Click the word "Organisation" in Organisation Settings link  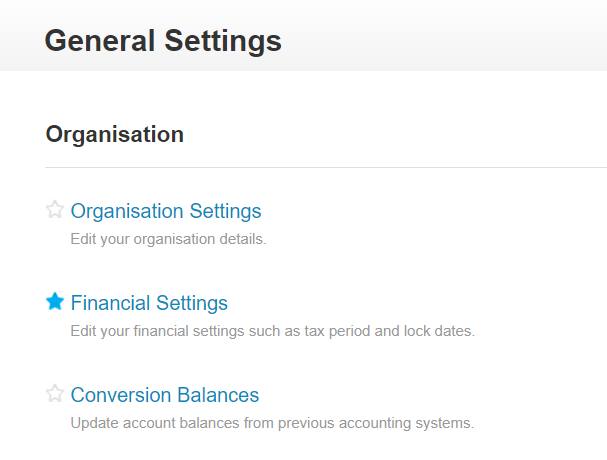[127, 211]
